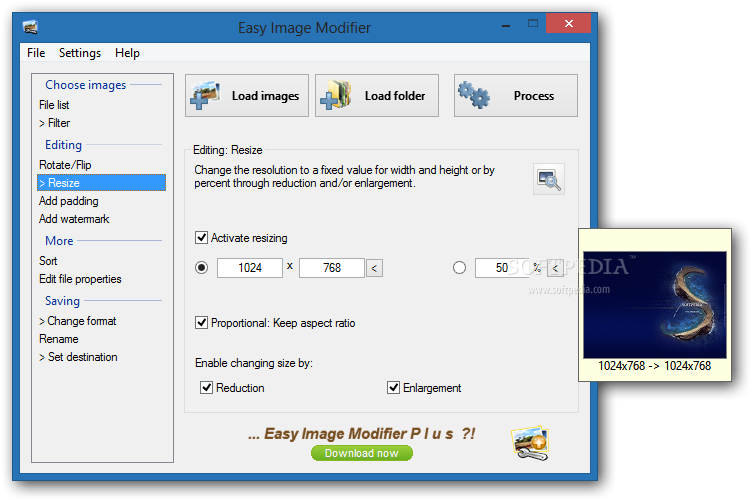Click the green Download now button
Viewport: 752px width, 501px height.
[362, 453]
